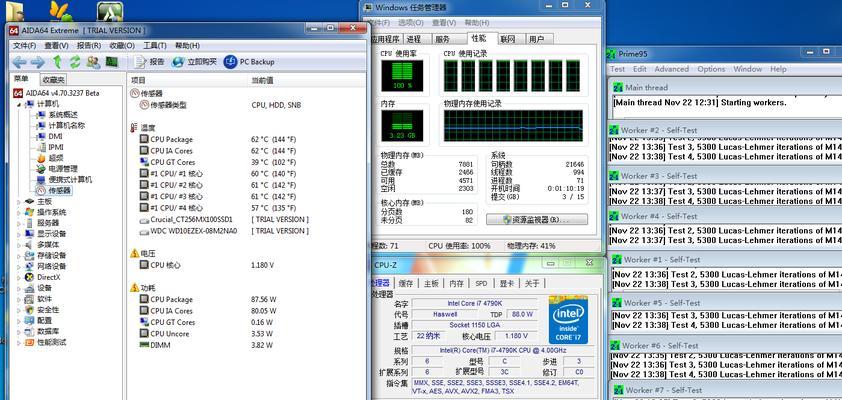Select Crucial_CT256MX100SSD1 row

coord(247,220)
